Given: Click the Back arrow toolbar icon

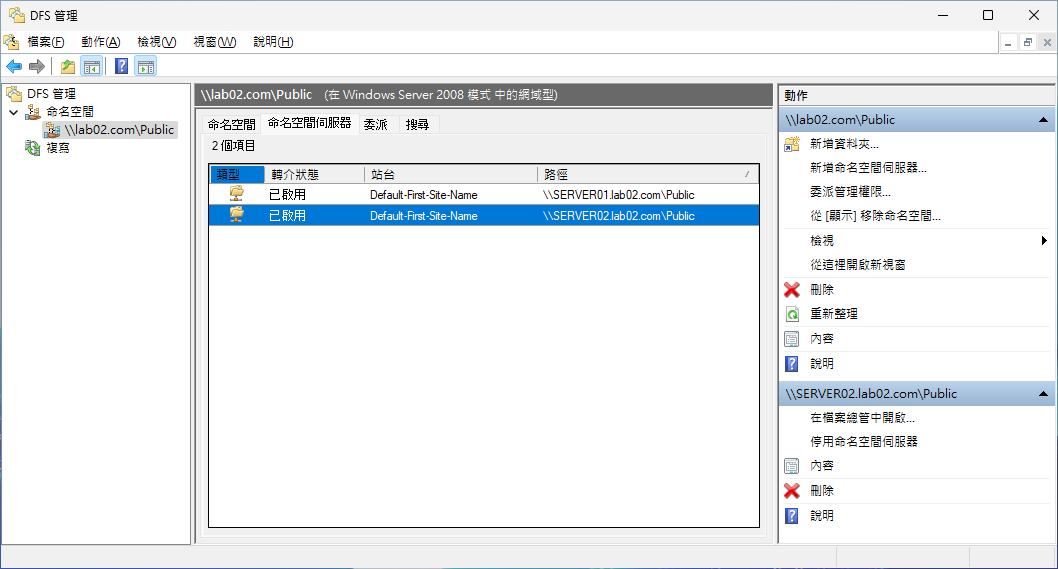Looking at the screenshot, I should 14,66.
